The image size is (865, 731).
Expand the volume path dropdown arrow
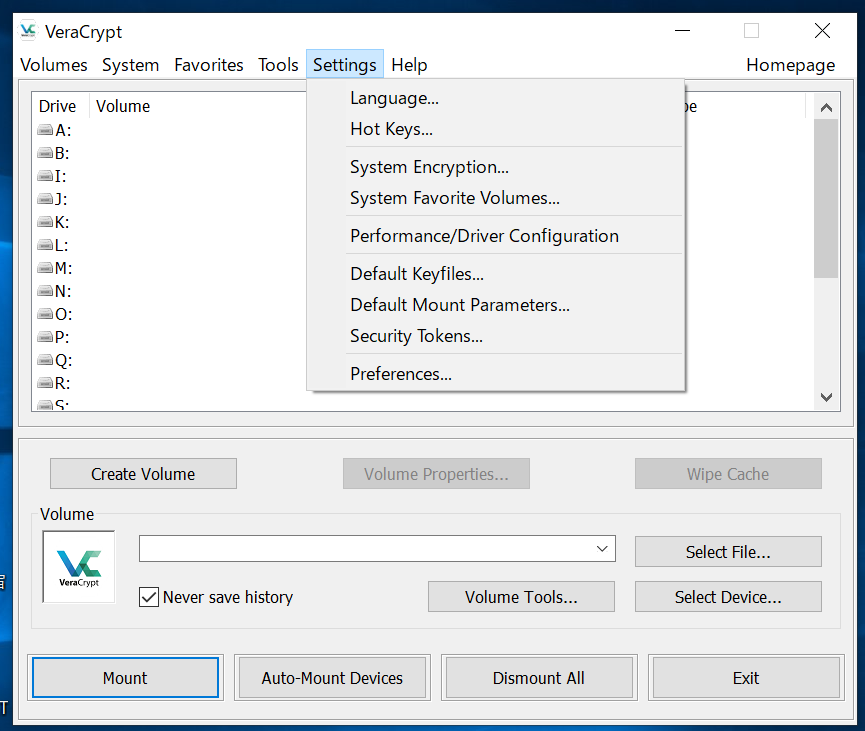602,549
